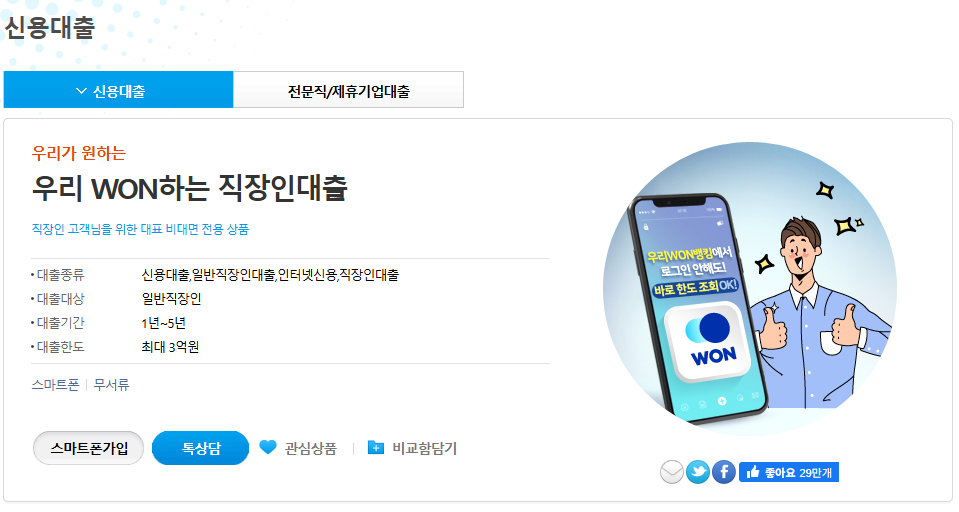The width and height of the screenshot is (959, 512).
Task: Open 우리 WON하는 직장인대출 product title
Action: (190, 188)
